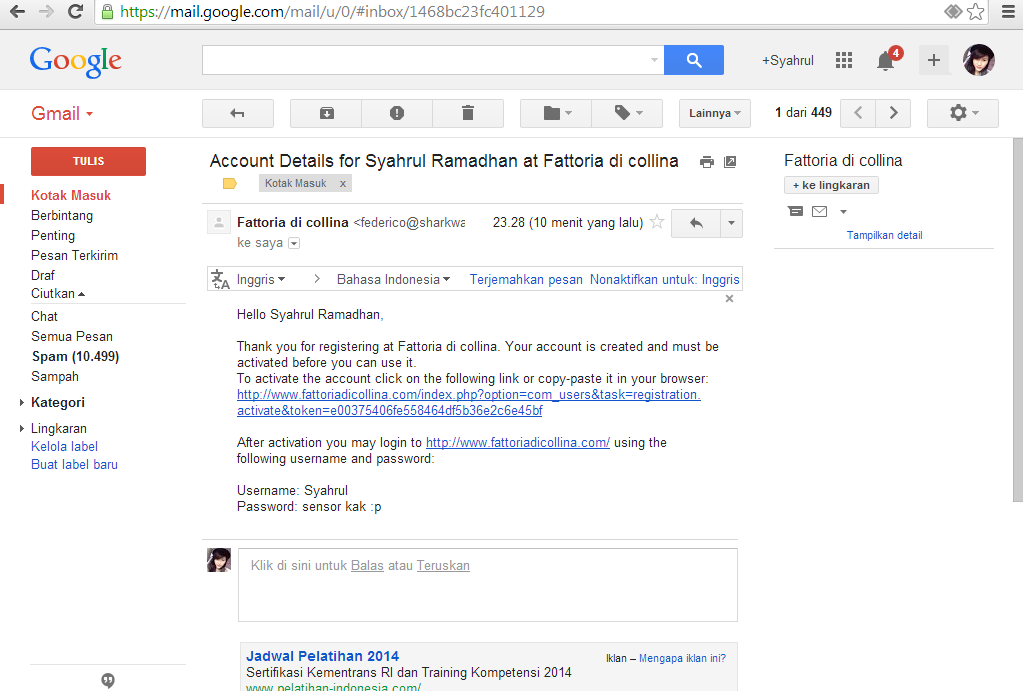
Task: Open the settings gear menu
Action: (x=963, y=114)
